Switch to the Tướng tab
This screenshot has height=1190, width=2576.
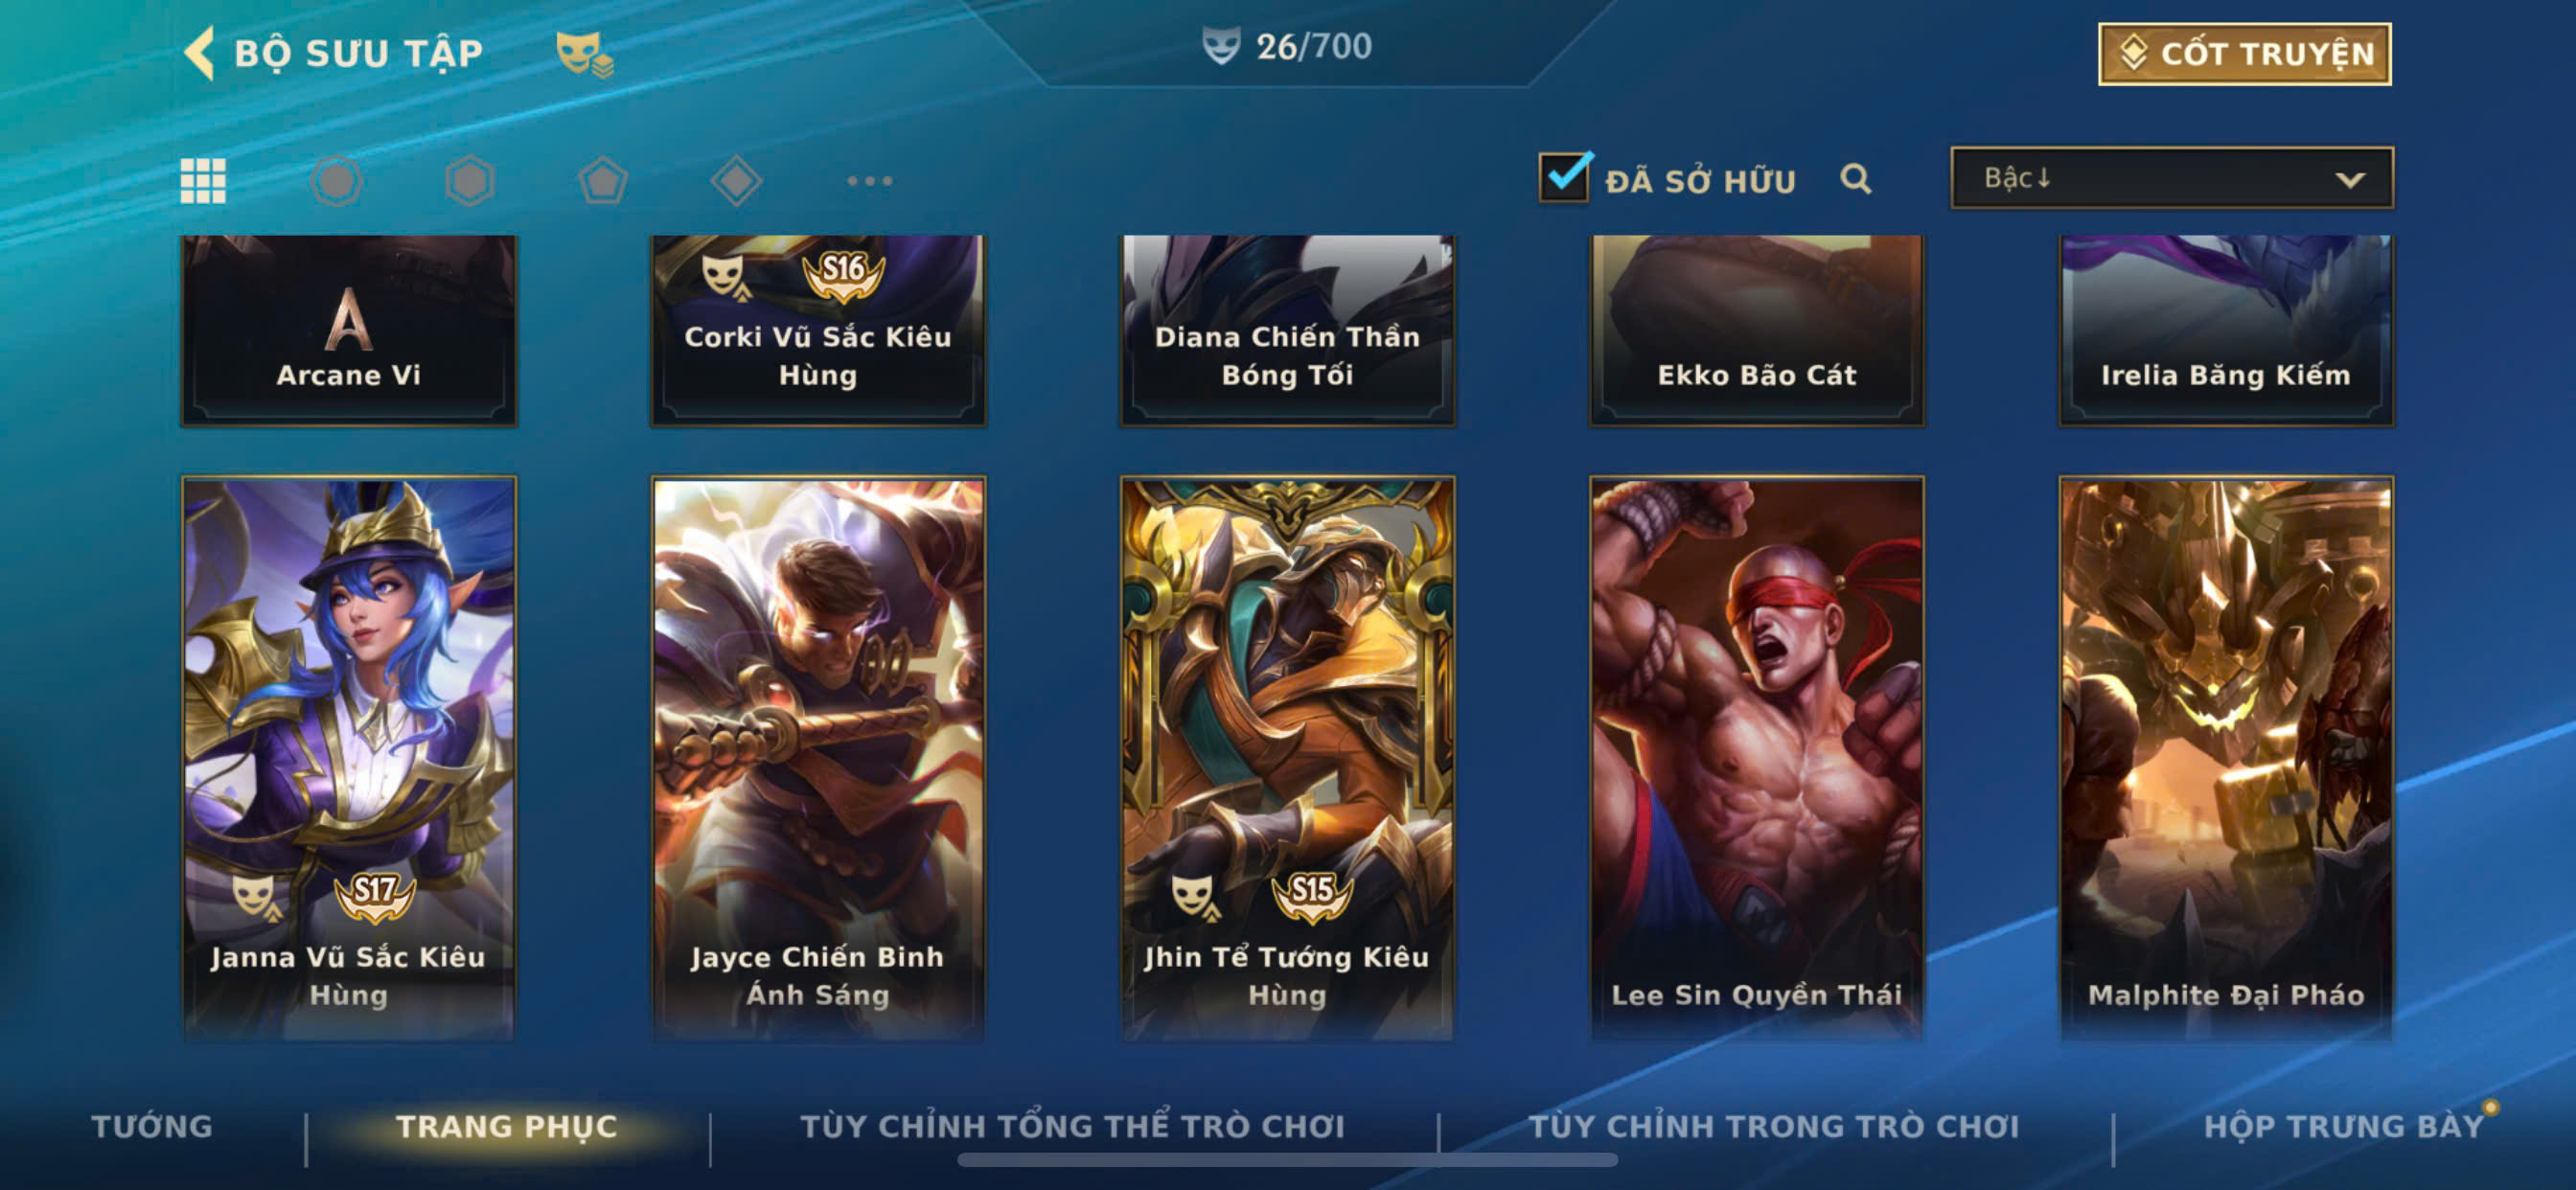(x=152, y=1126)
